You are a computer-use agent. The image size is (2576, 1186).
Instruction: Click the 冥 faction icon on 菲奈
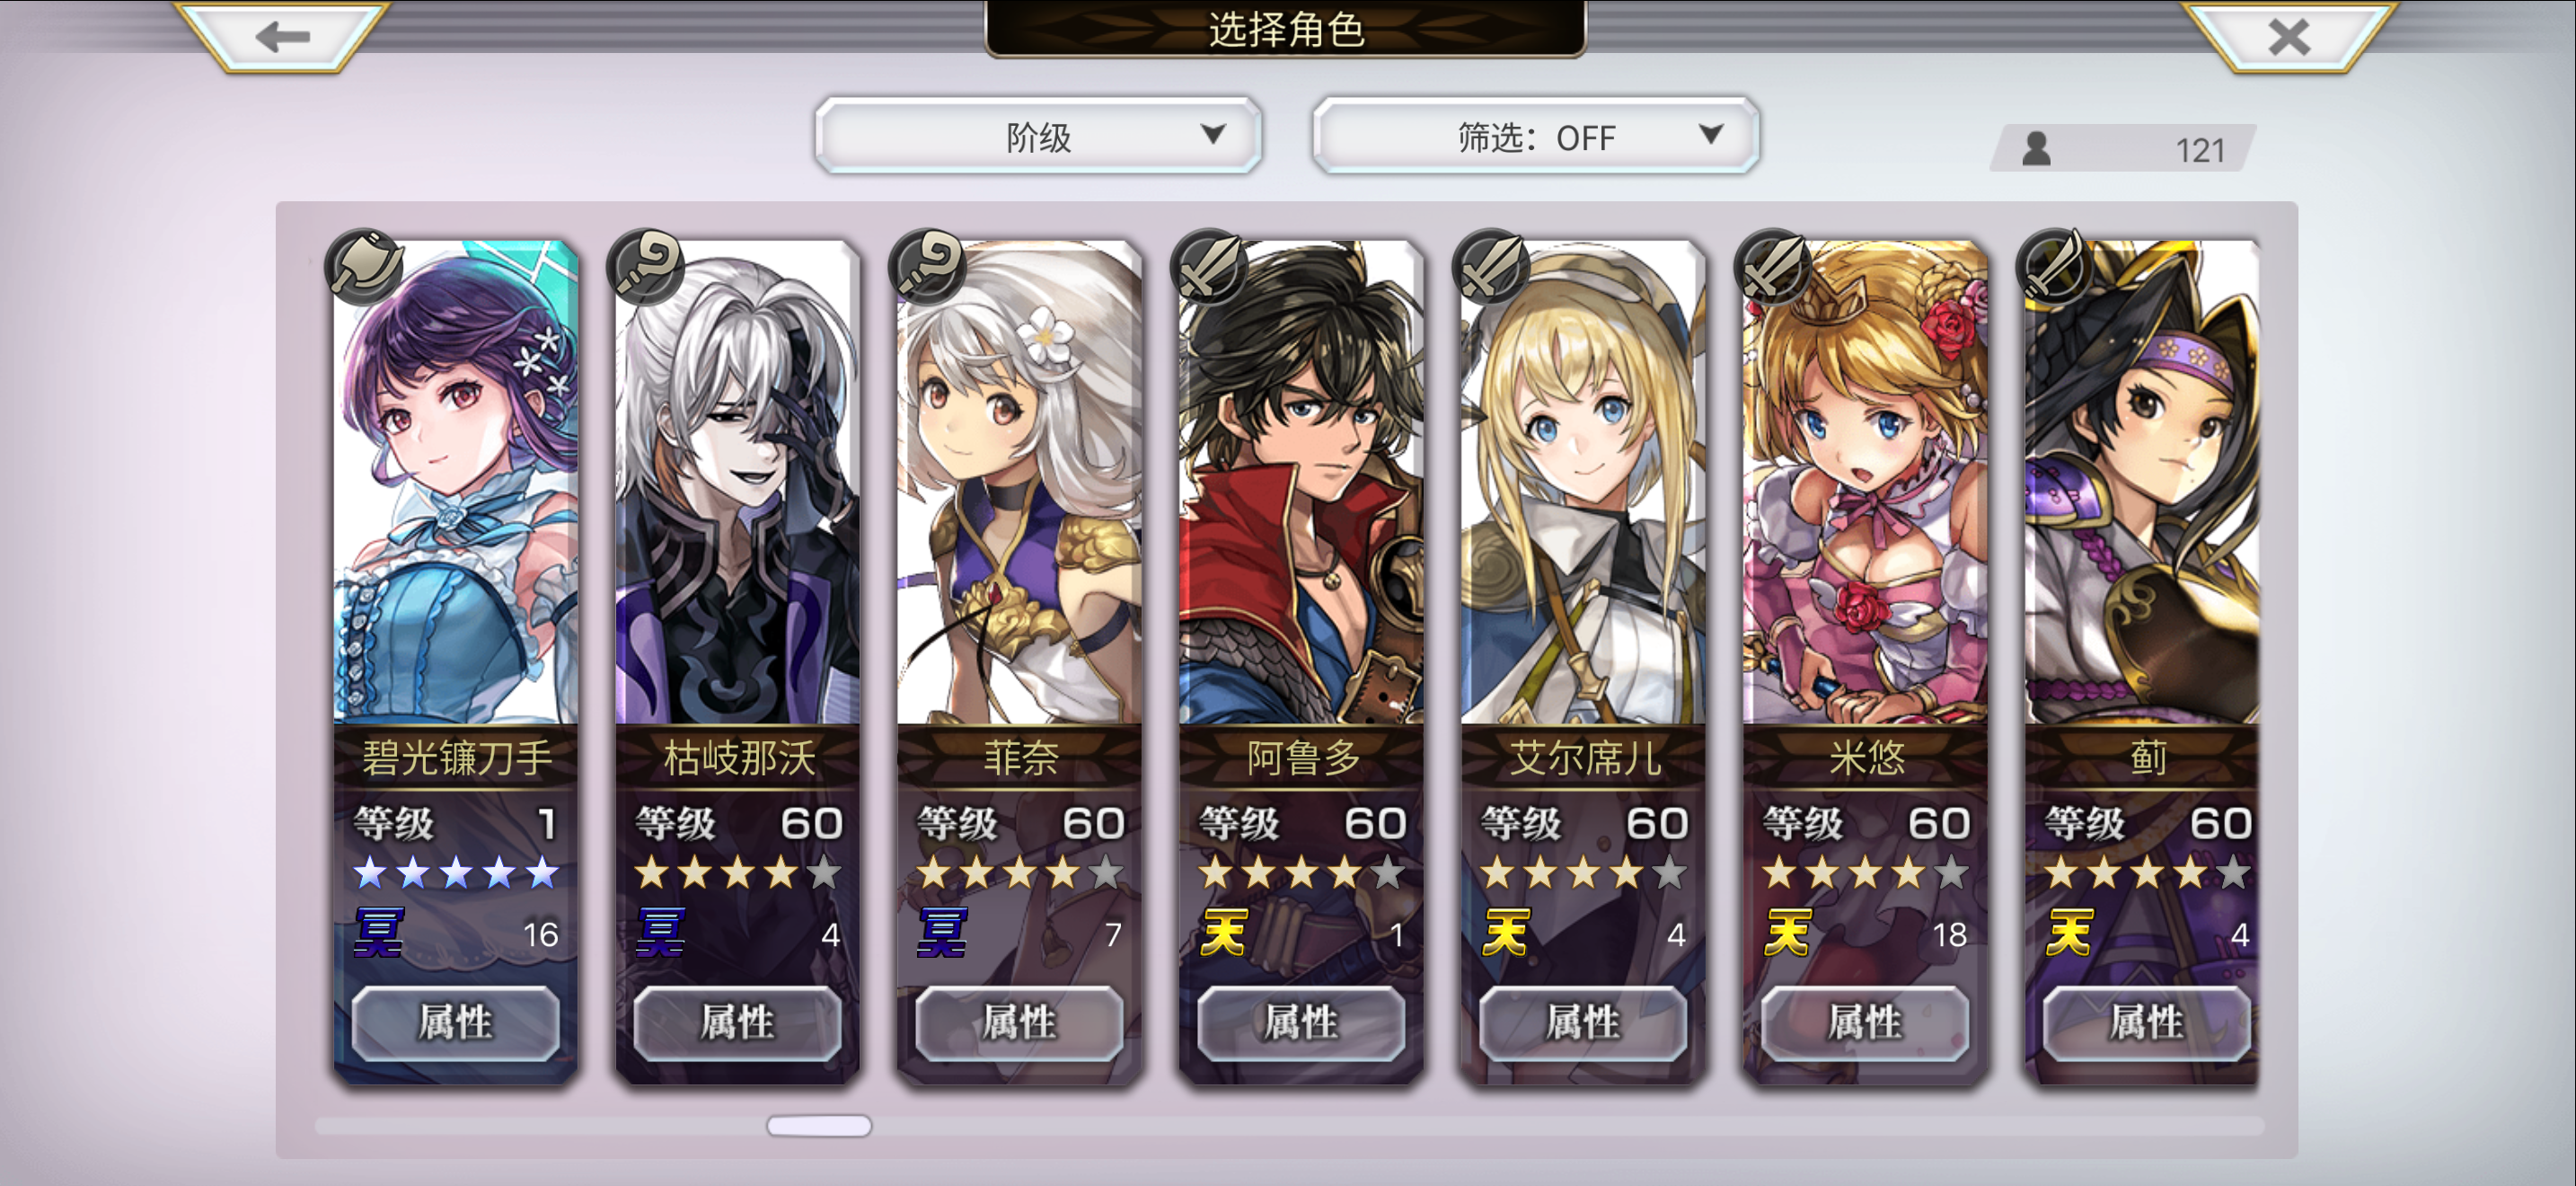942,933
